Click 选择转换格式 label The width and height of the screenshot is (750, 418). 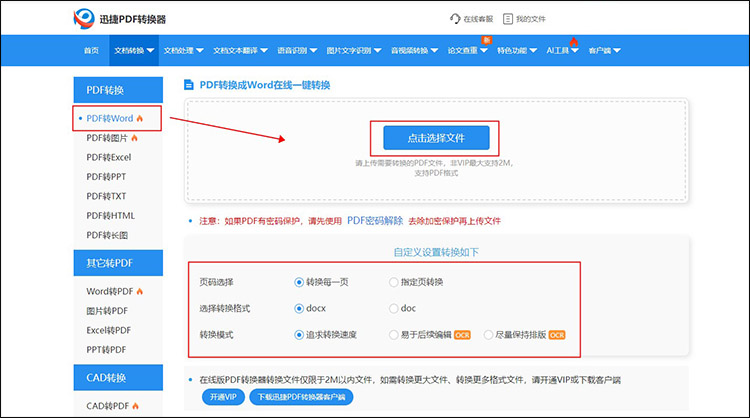(224, 308)
